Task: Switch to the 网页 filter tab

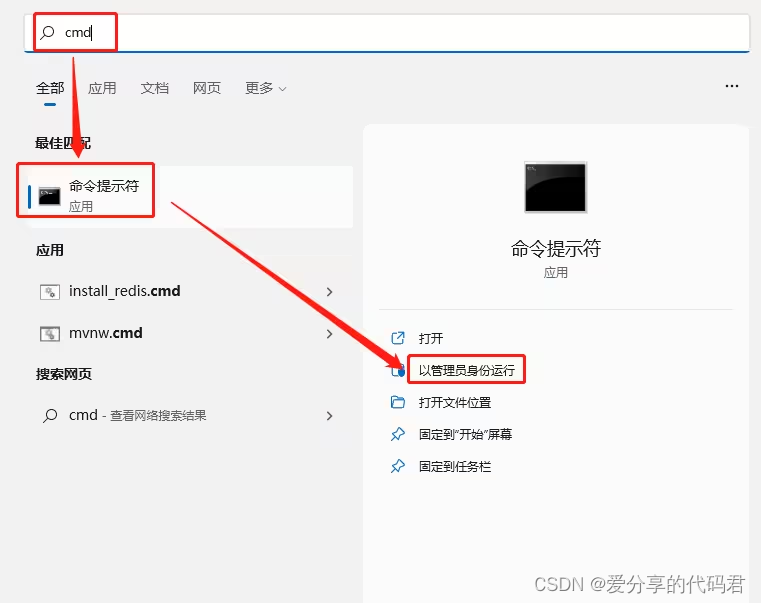Action: pos(207,88)
